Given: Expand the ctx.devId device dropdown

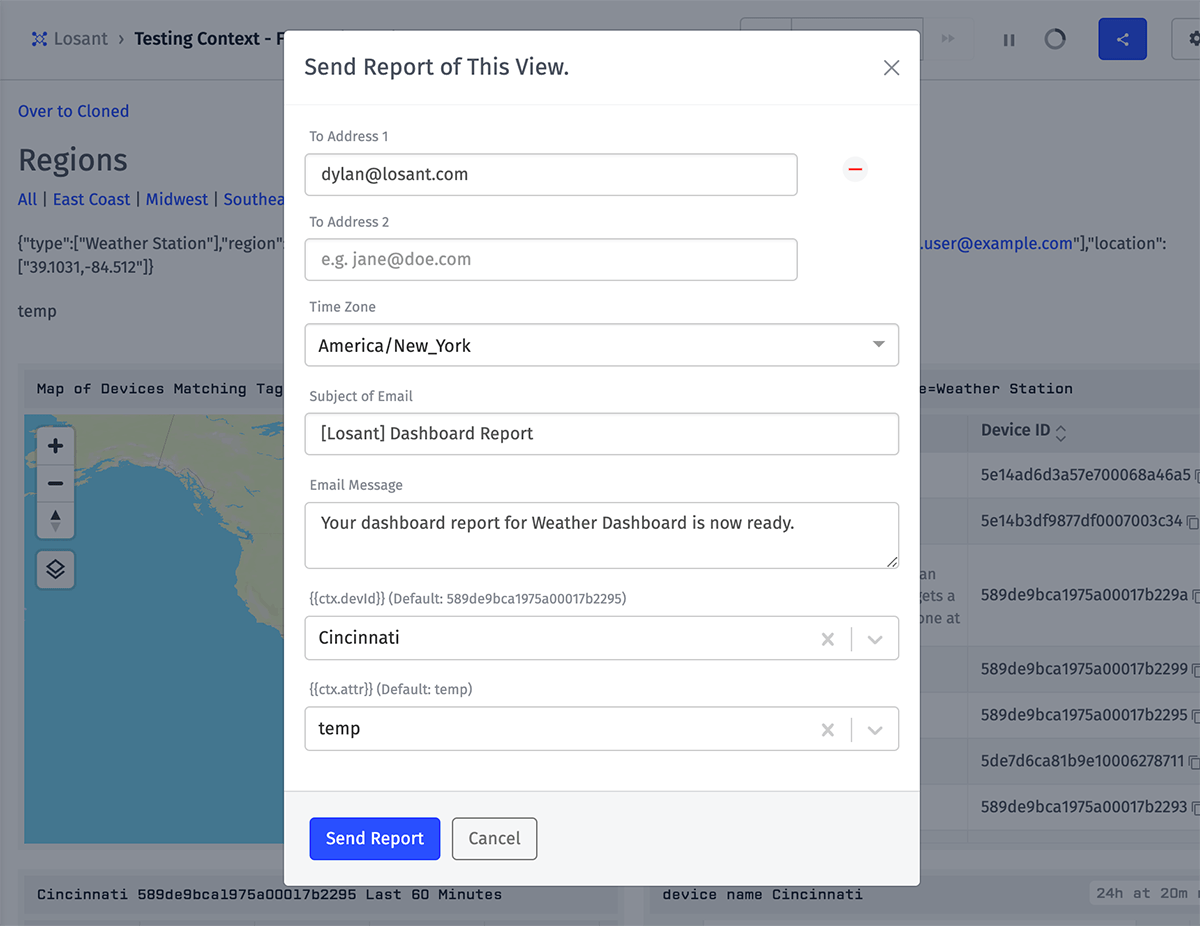Looking at the screenshot, I should 874,638.
